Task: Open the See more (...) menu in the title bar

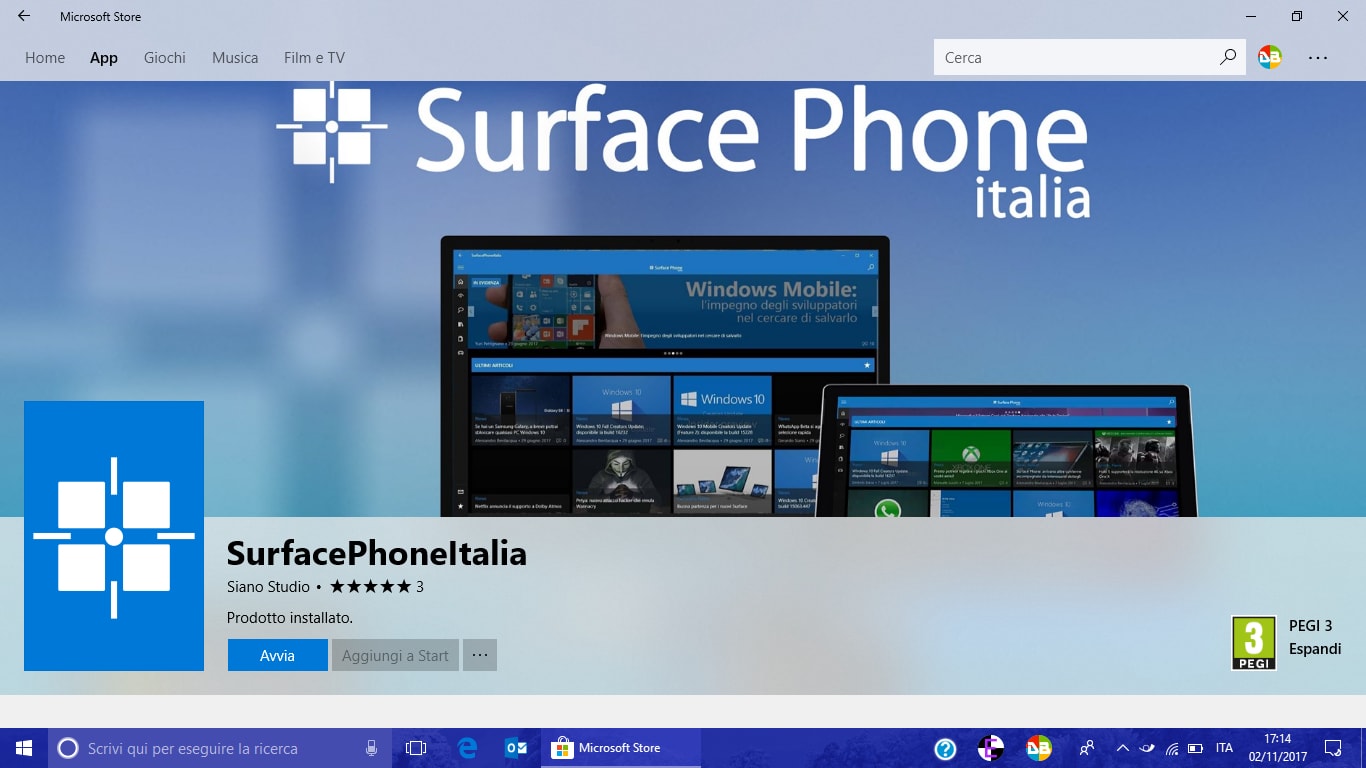Action: click(x=1318, y=57)
